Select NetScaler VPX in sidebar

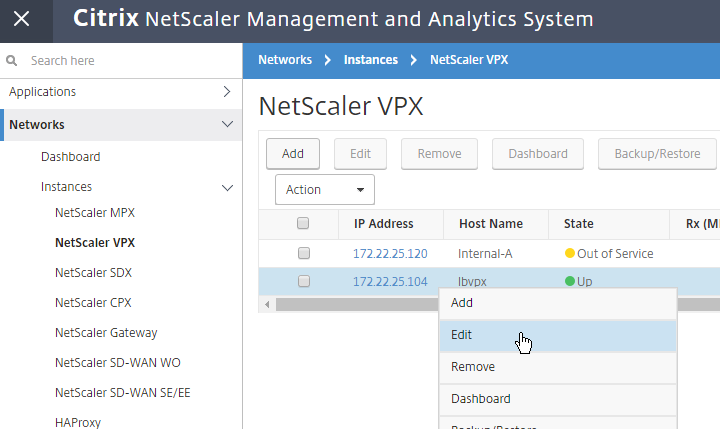click(x=95, y=243)
